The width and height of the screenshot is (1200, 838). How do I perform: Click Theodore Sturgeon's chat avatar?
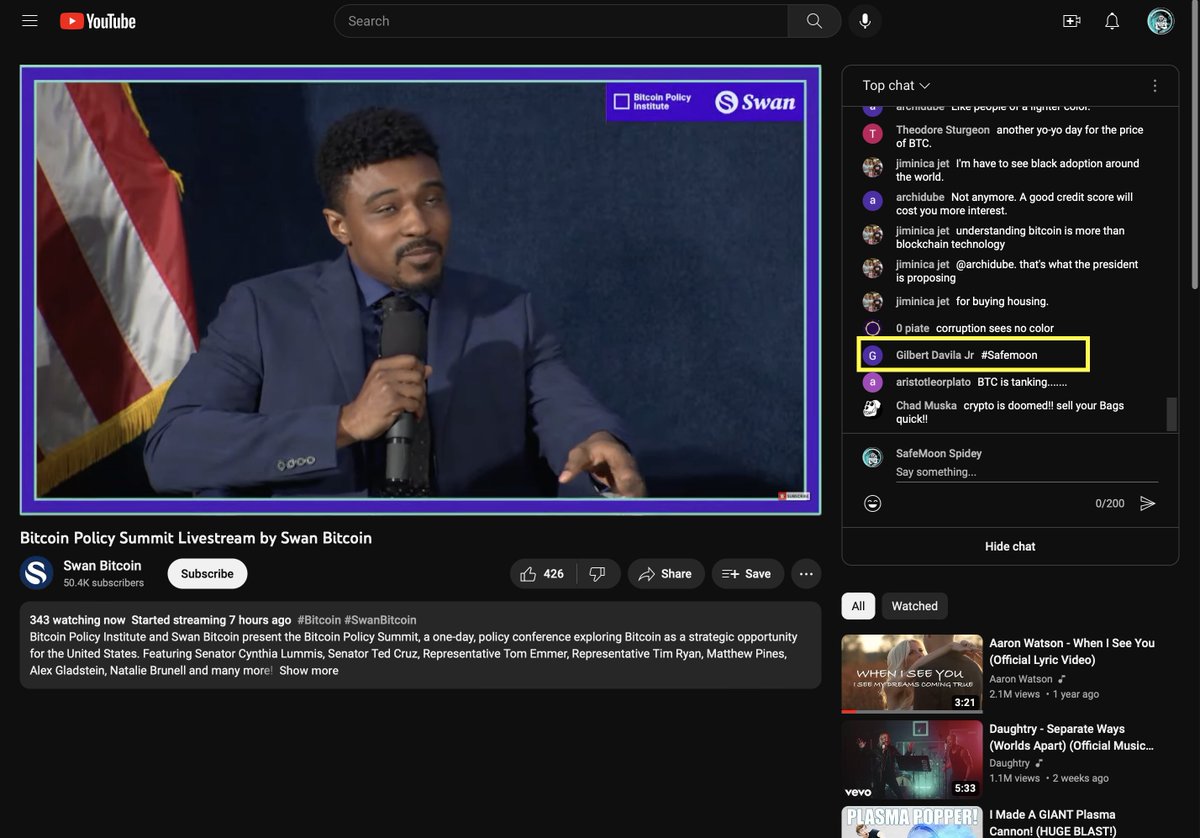[x=873, y=134]
